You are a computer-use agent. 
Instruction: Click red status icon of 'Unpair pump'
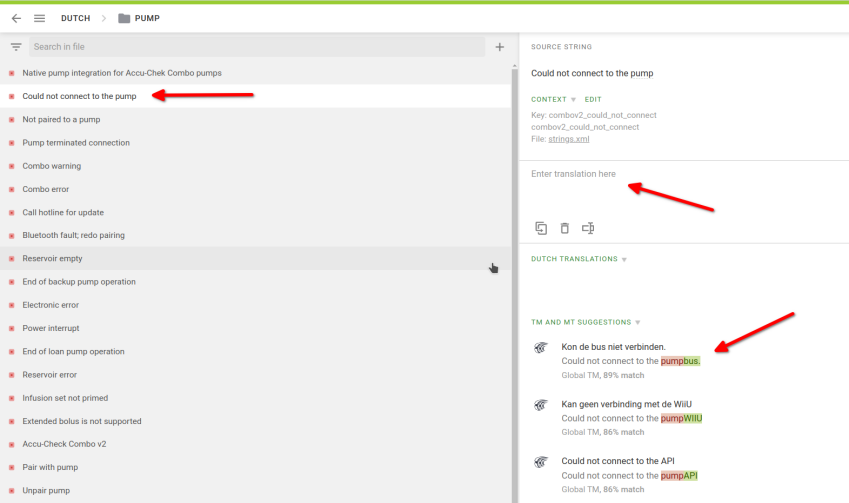coord(11,491)
